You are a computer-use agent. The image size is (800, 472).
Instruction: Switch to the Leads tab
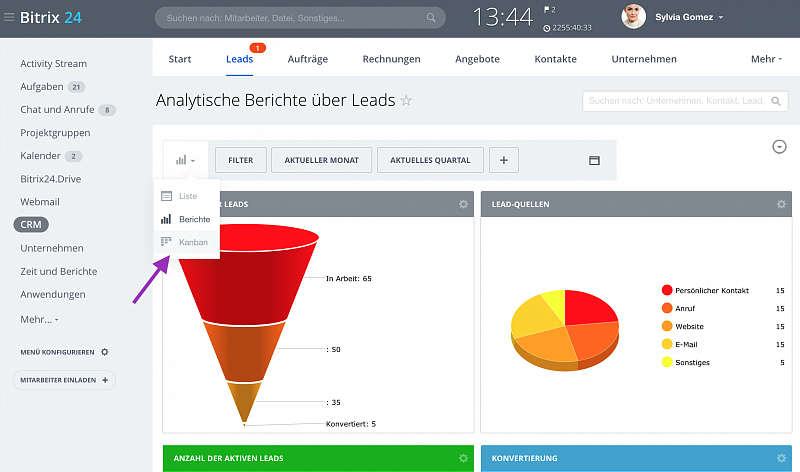click(239, 59)
